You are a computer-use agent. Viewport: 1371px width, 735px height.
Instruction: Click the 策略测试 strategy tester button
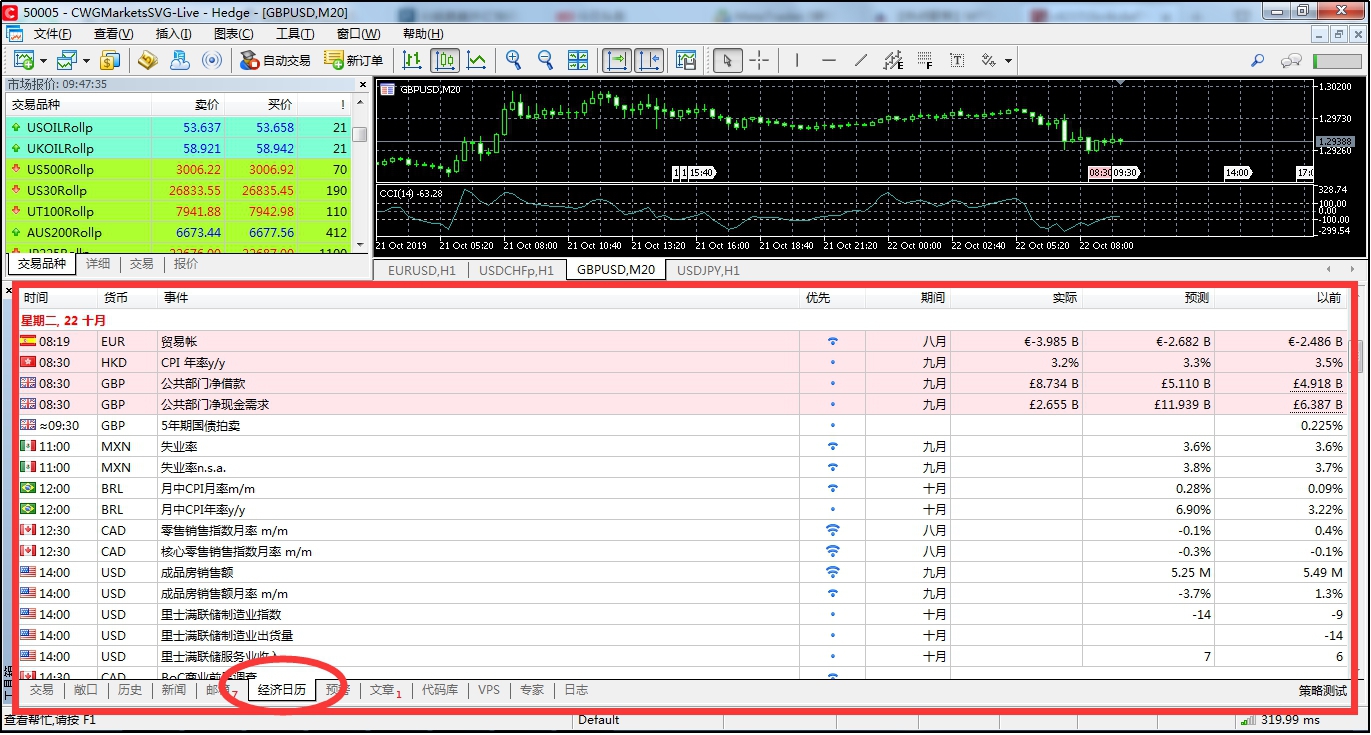[x=1322, y=690]
